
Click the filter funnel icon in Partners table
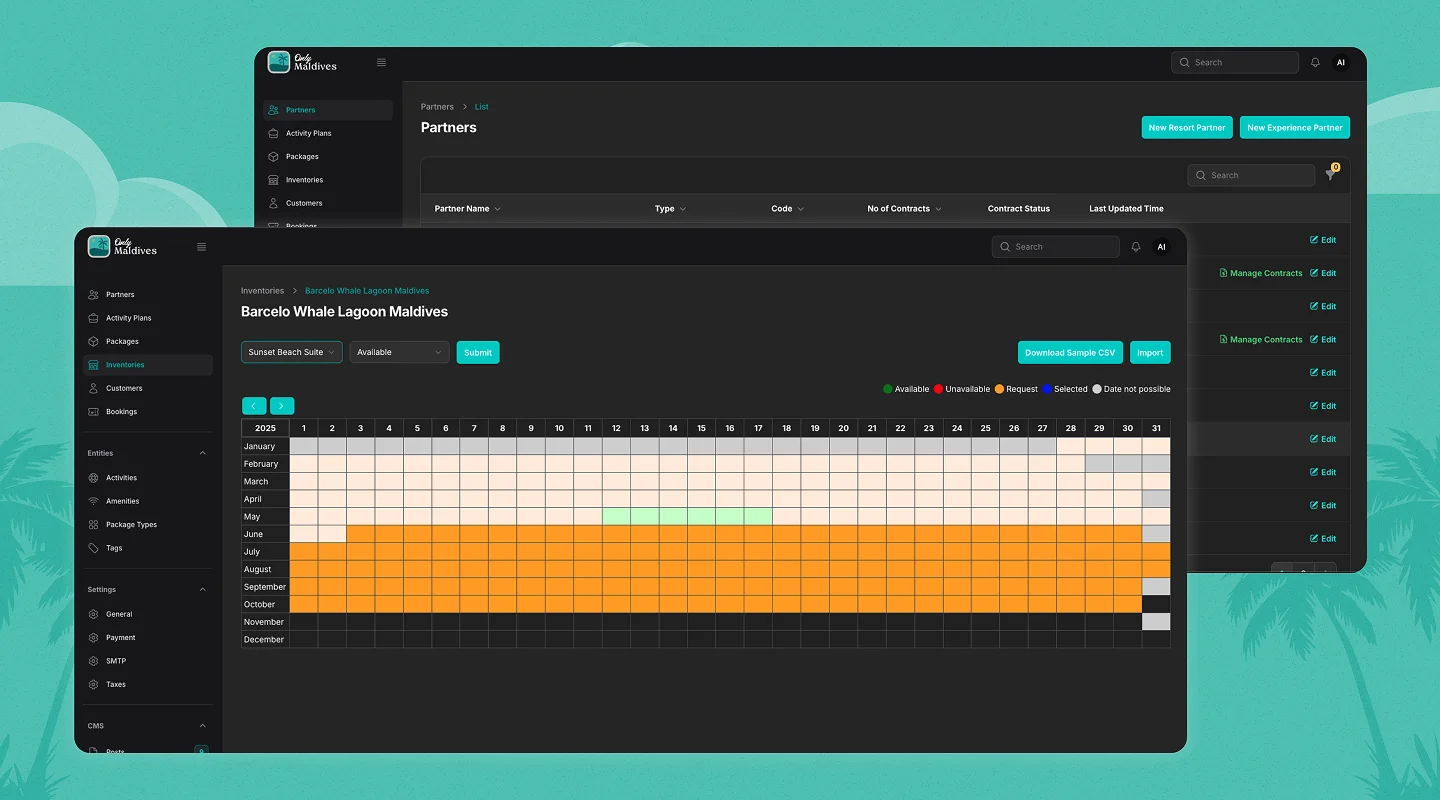coord(1330,175)
